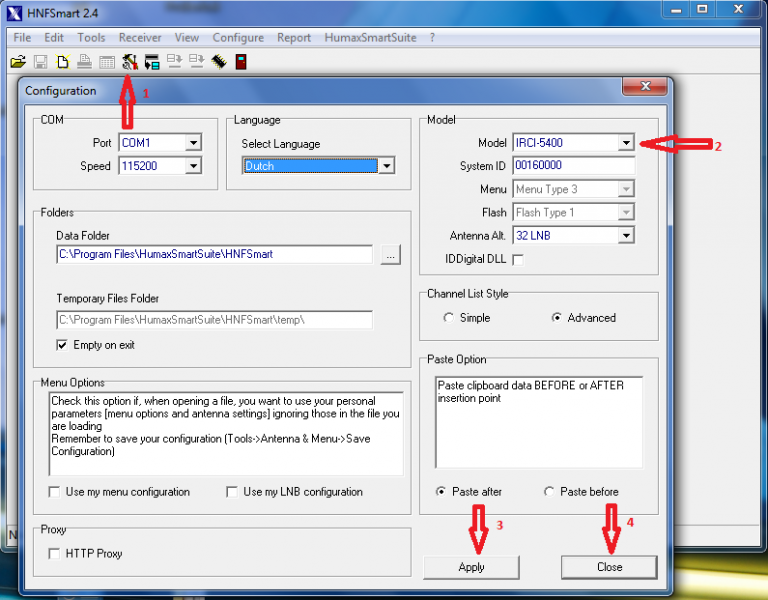Screen dimensions: 768x600
Task: Open the Edit menu
Action: [x=54, y=38]
